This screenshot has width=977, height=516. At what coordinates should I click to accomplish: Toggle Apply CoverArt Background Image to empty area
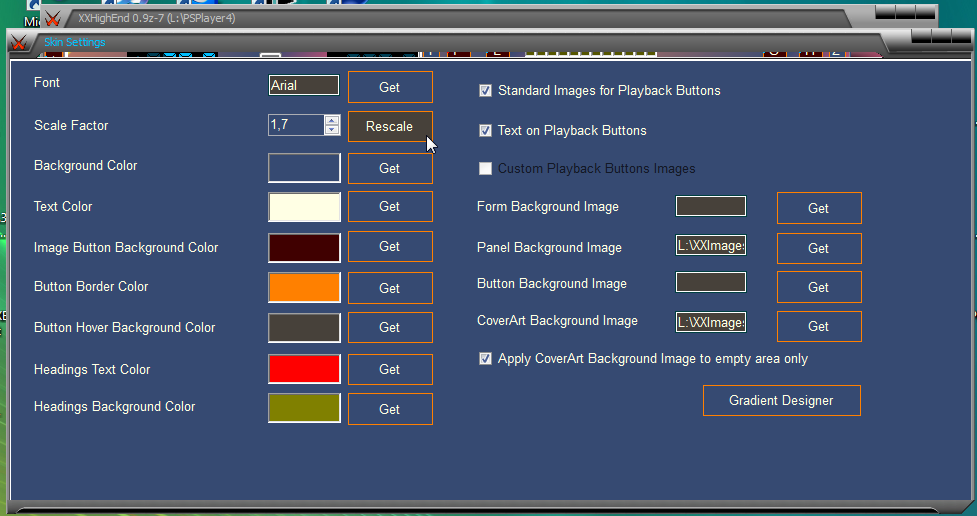point(485,359)
